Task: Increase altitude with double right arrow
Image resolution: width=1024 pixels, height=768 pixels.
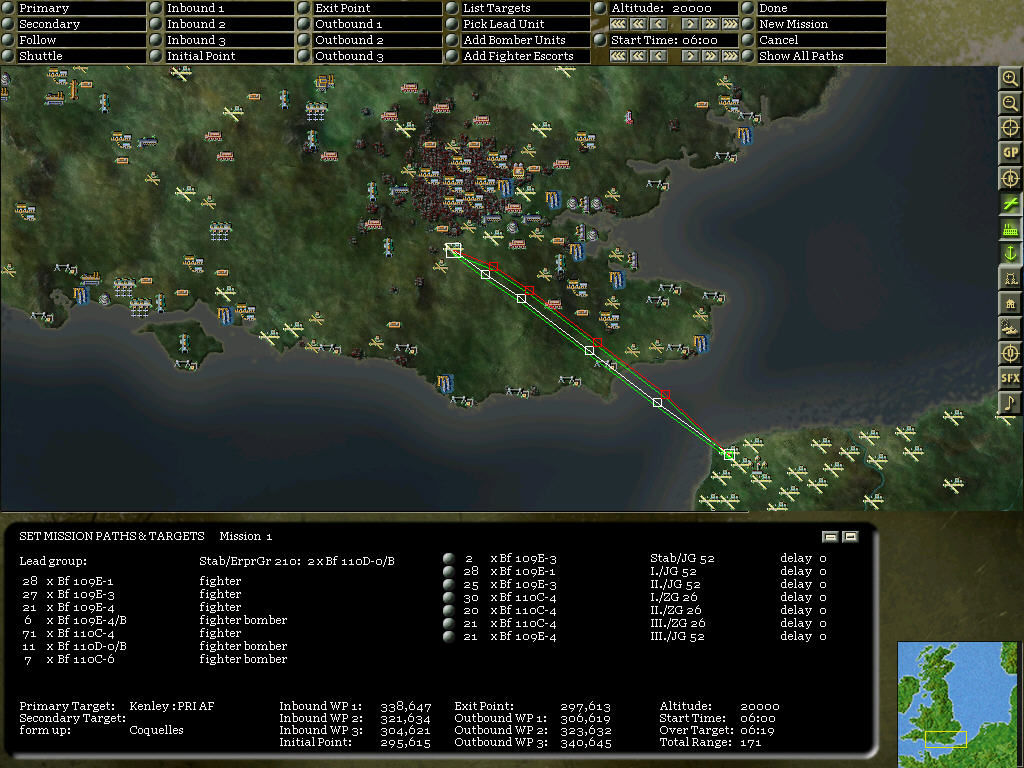Action: click(x=710, y=24)
